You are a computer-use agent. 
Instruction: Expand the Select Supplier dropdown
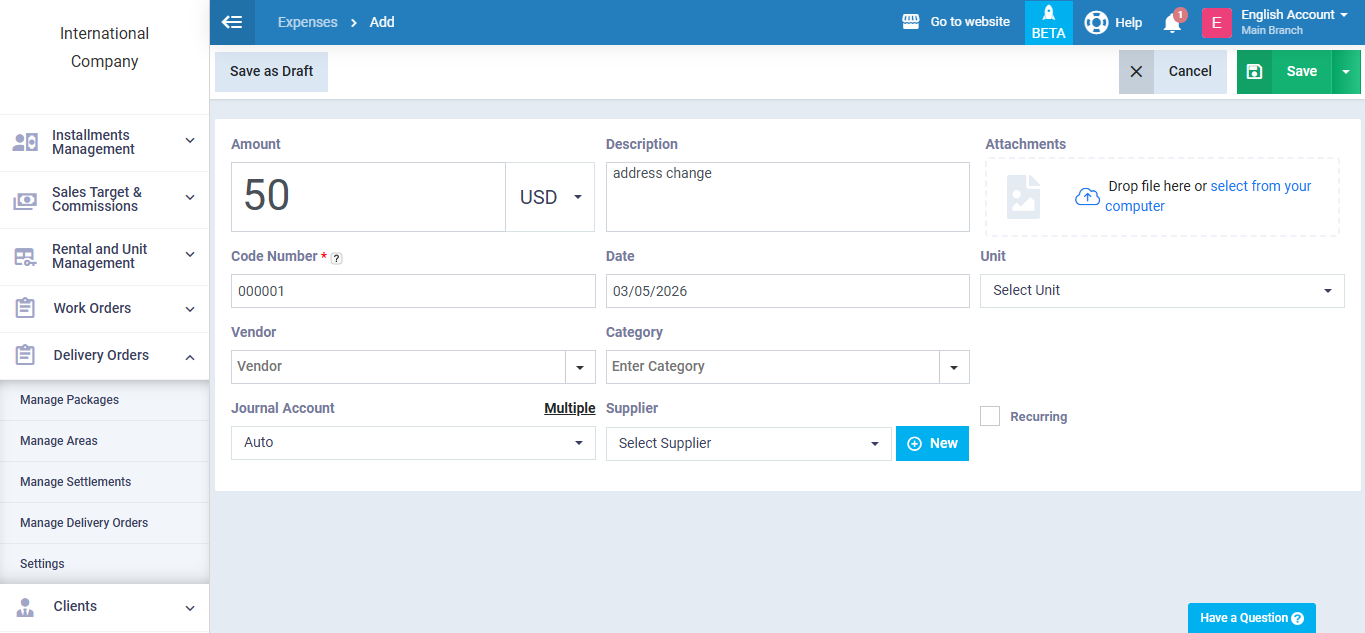[748, 444]
